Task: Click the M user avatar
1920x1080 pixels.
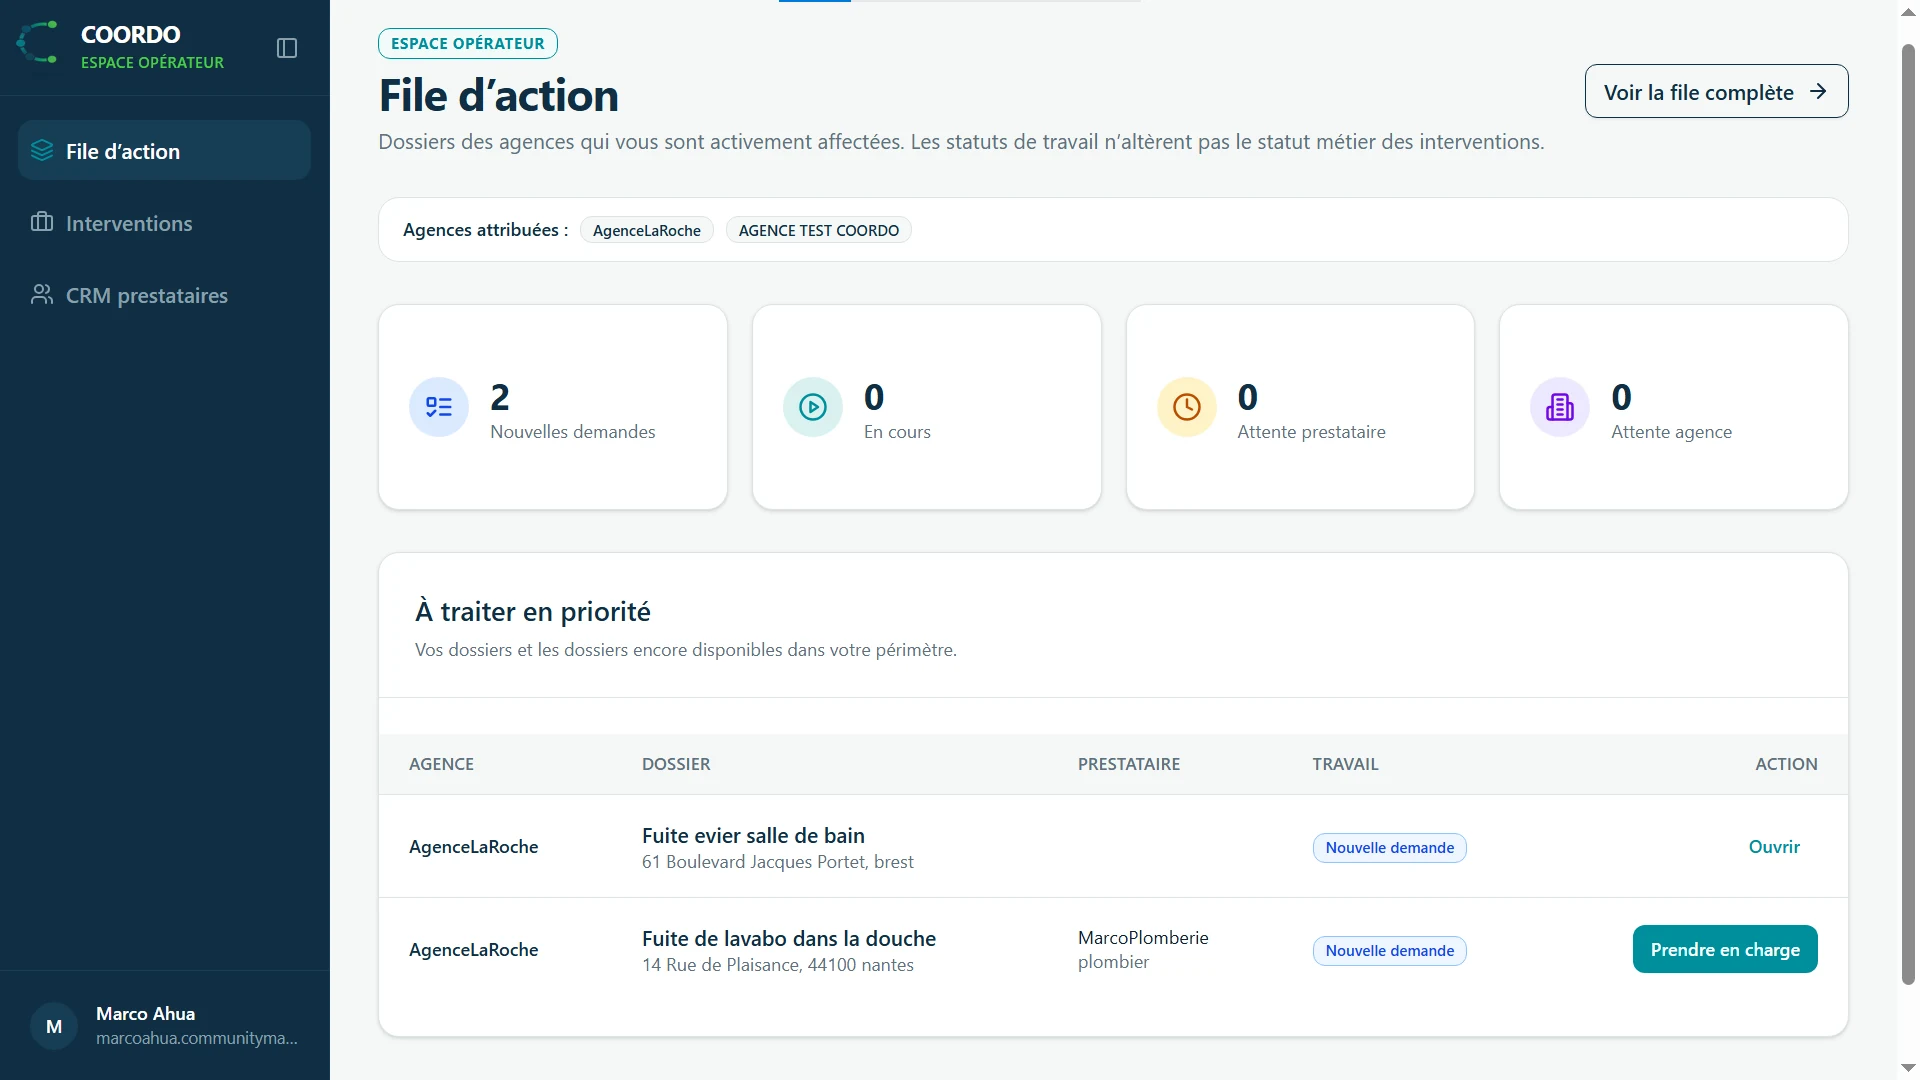Action: pyautogui.click(x=54, y=1026)
